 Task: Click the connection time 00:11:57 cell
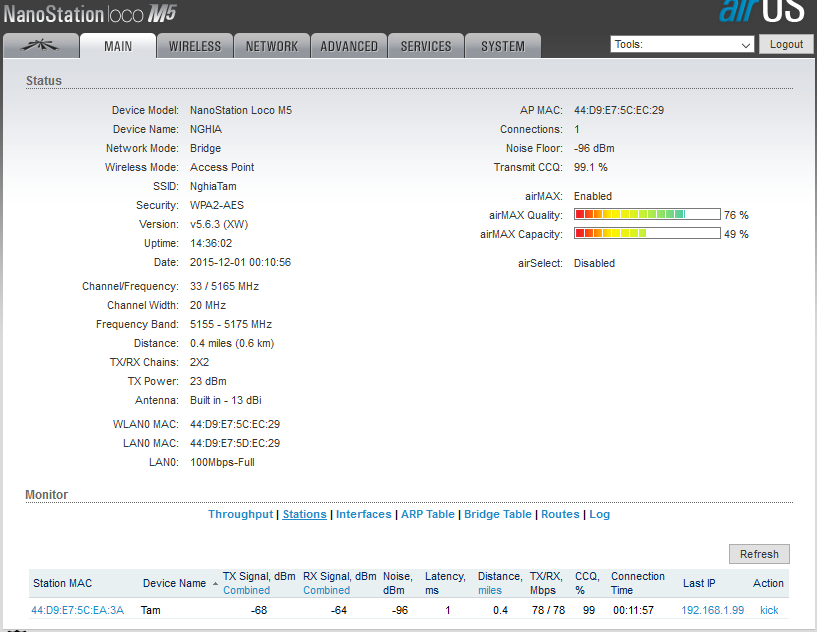[x=633, y=610]
